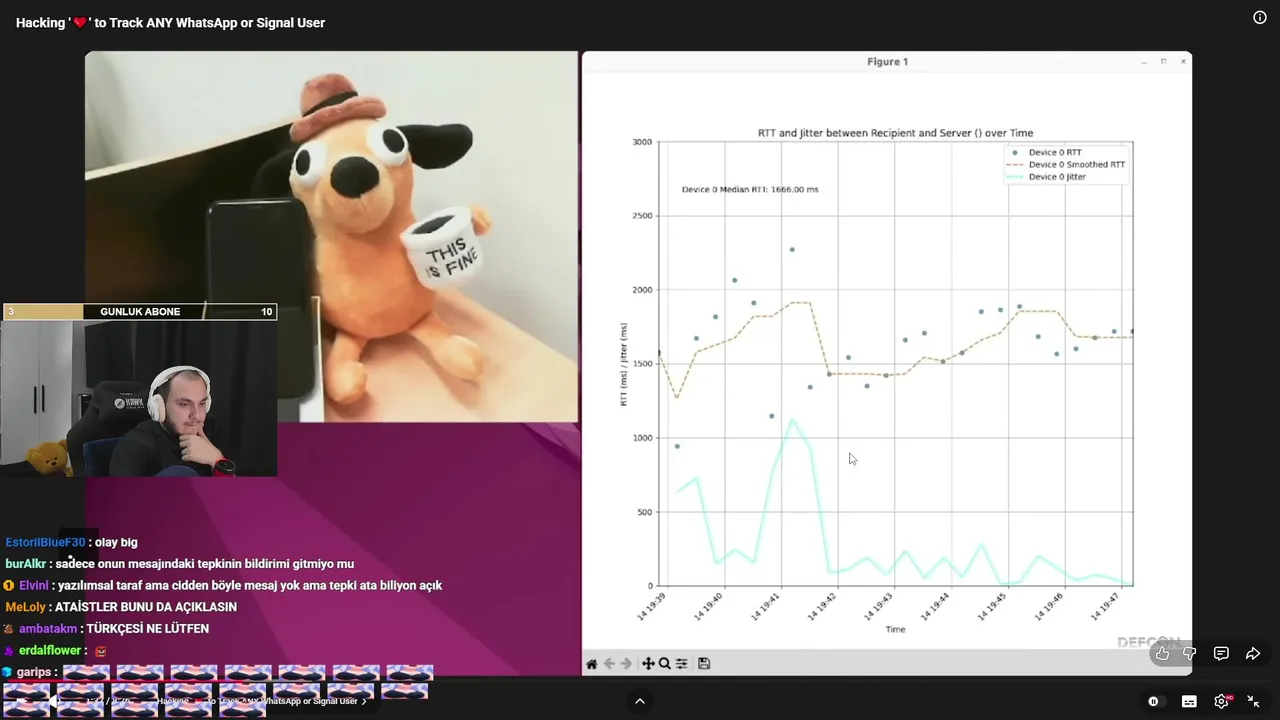Click the Save figure floppy disk icon
Viewport: 1280px width, 720px height.
click(704, 664)
